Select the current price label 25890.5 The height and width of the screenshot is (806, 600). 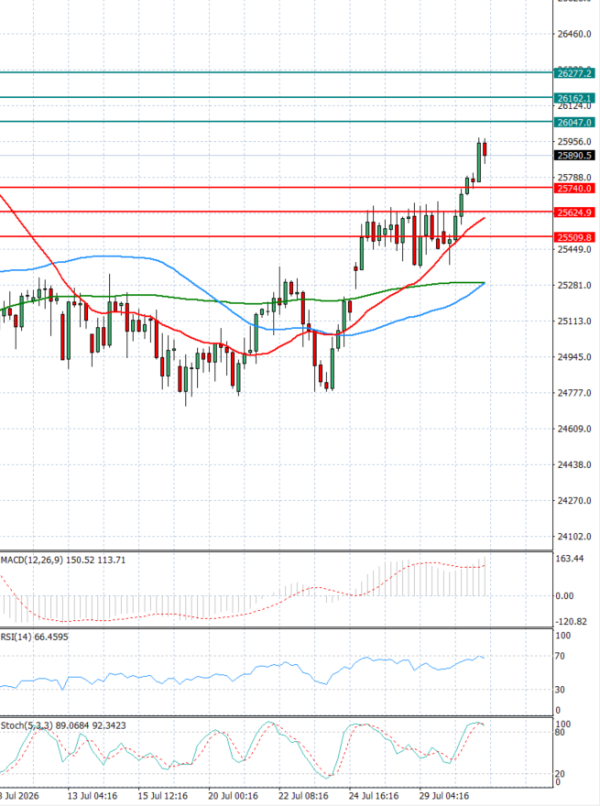[574, 155]
